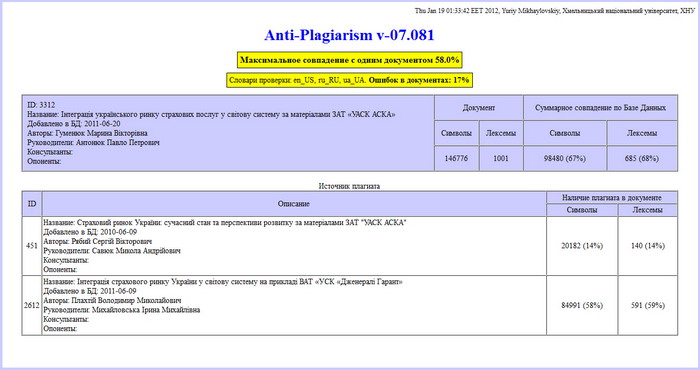This screenshot has height=370, width=700.
Task: Click the timestamp and university header text
Action: click(x=554, y=11)
